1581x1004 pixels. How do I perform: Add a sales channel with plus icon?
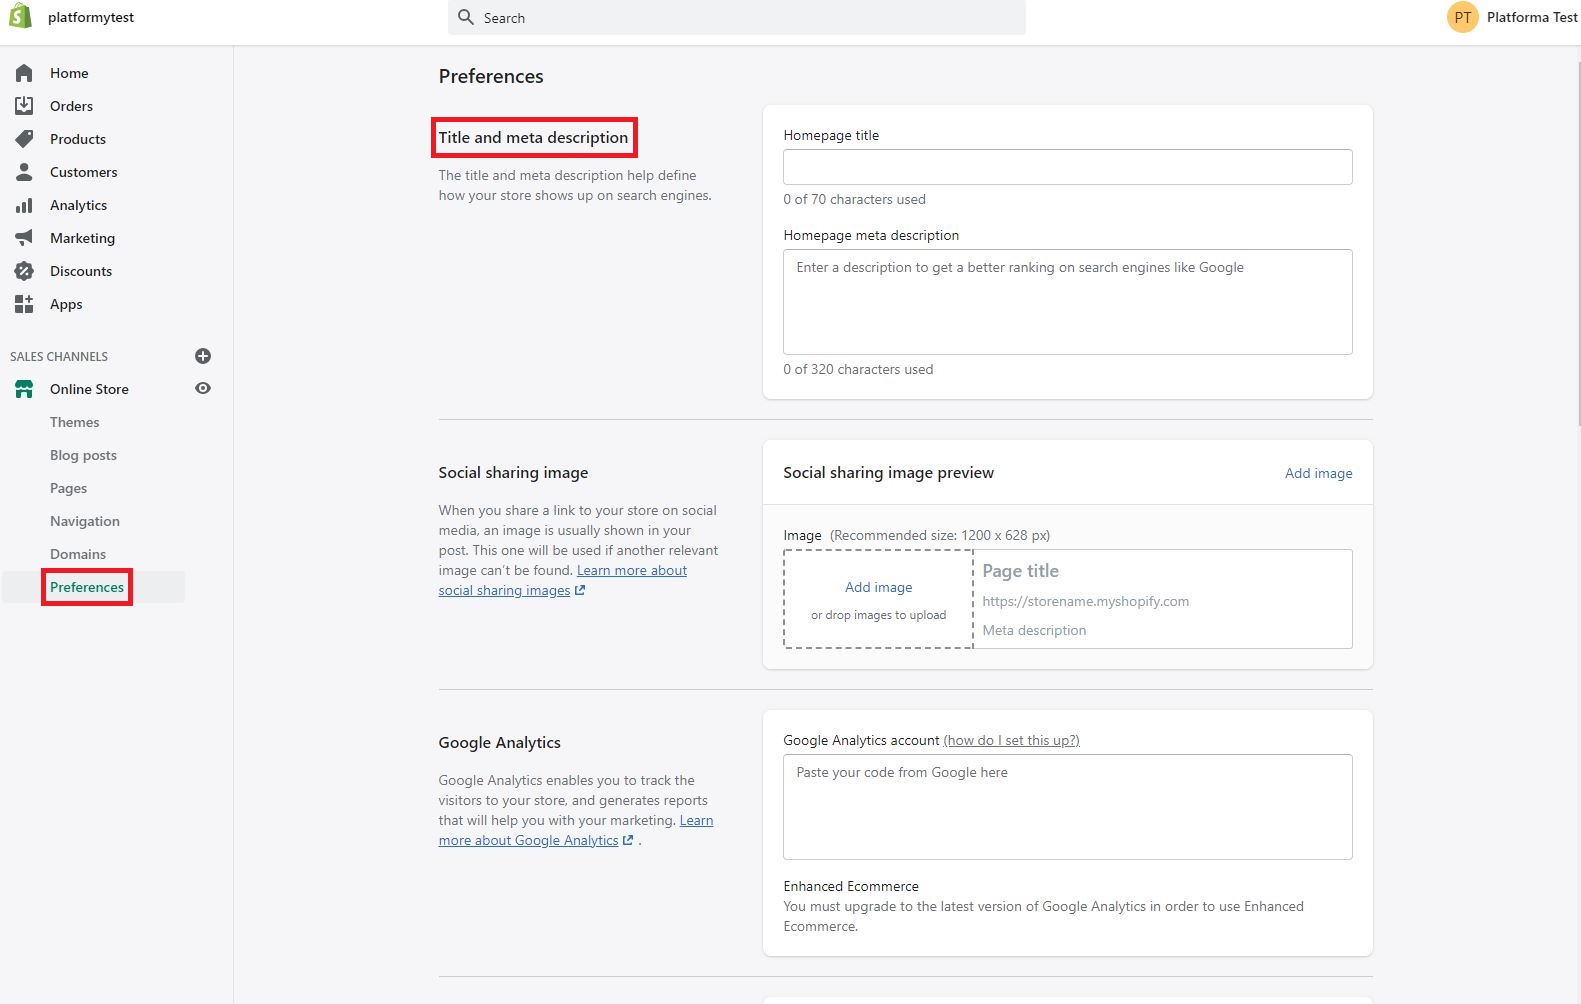pos(203,356)
